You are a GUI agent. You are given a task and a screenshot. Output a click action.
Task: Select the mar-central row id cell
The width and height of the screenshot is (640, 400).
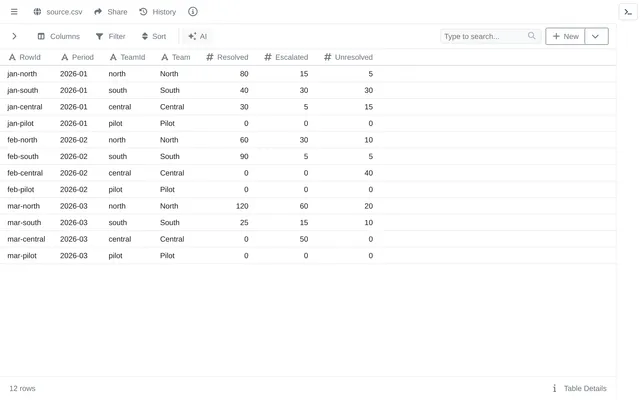point(26,239)
